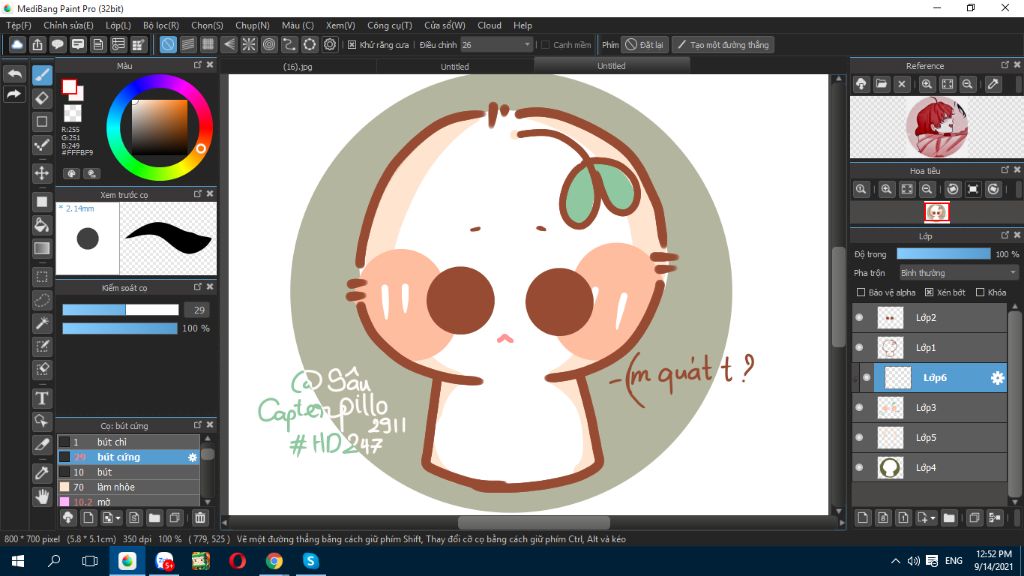Viewport: 1024px width, 576px height.
Task: Pick a hue on the color wheel
Action: click(159, 127)
